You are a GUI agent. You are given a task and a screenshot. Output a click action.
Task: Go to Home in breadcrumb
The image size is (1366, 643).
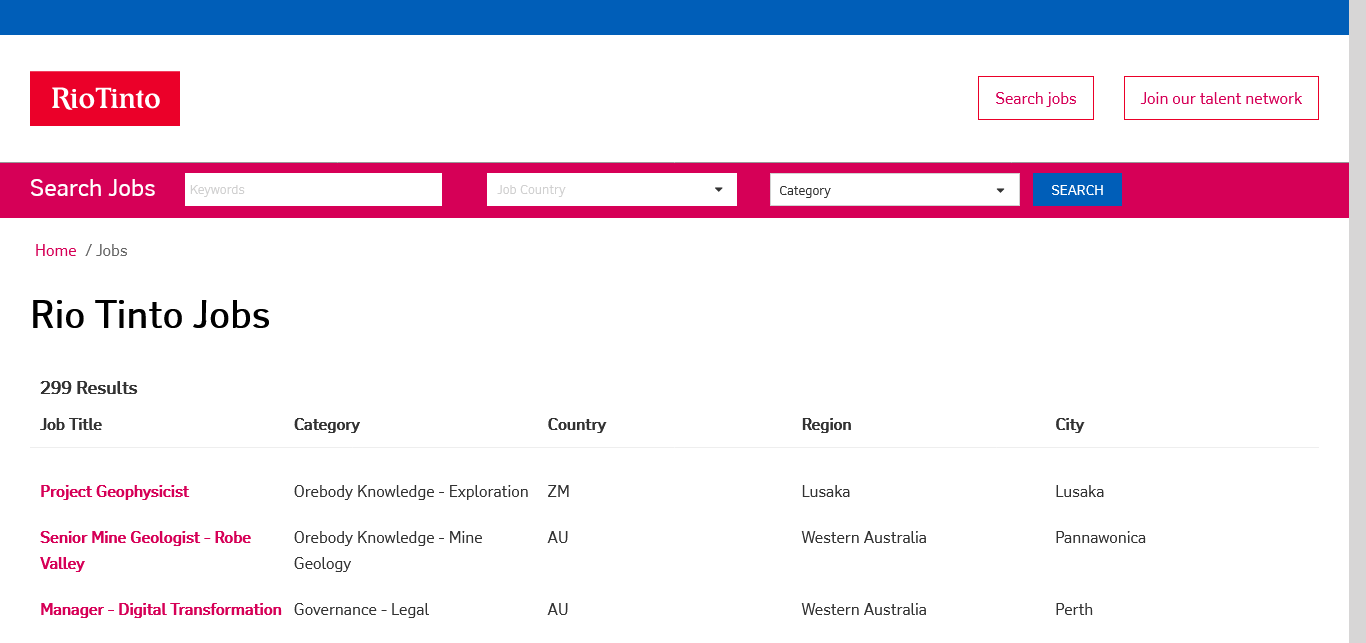pos(55,250)
